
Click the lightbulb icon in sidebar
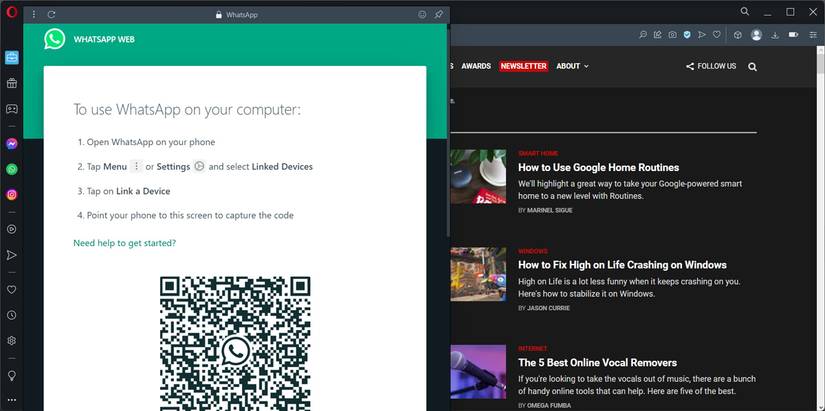(12, 375)
